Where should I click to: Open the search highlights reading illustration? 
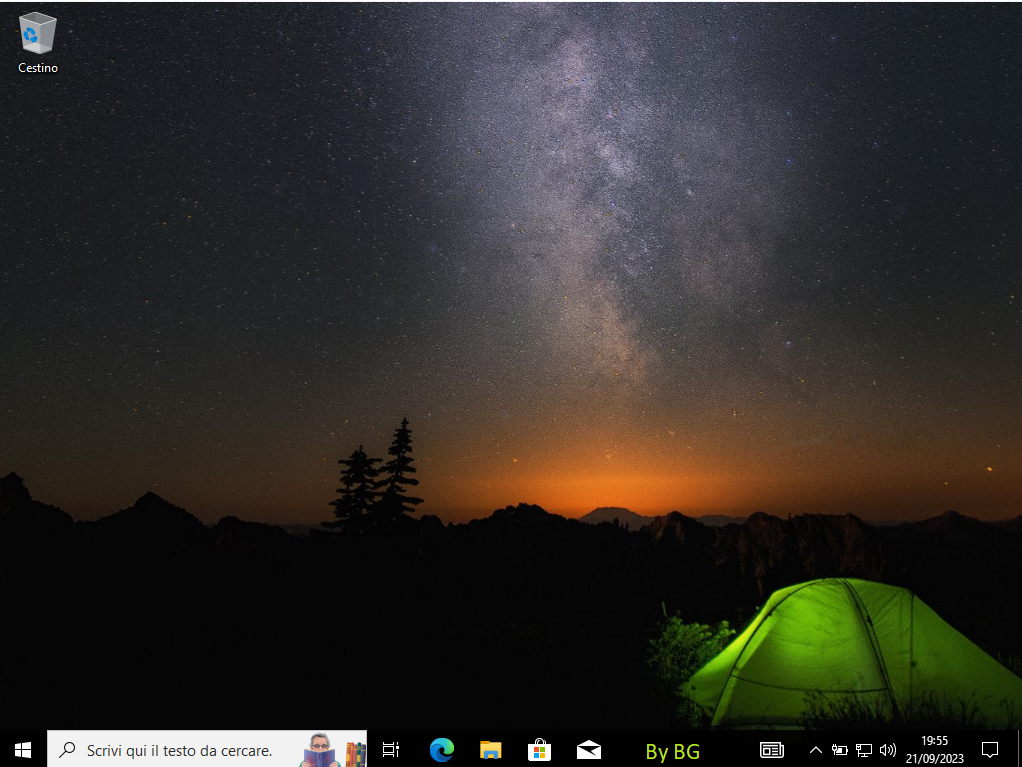tap(333, 750)
